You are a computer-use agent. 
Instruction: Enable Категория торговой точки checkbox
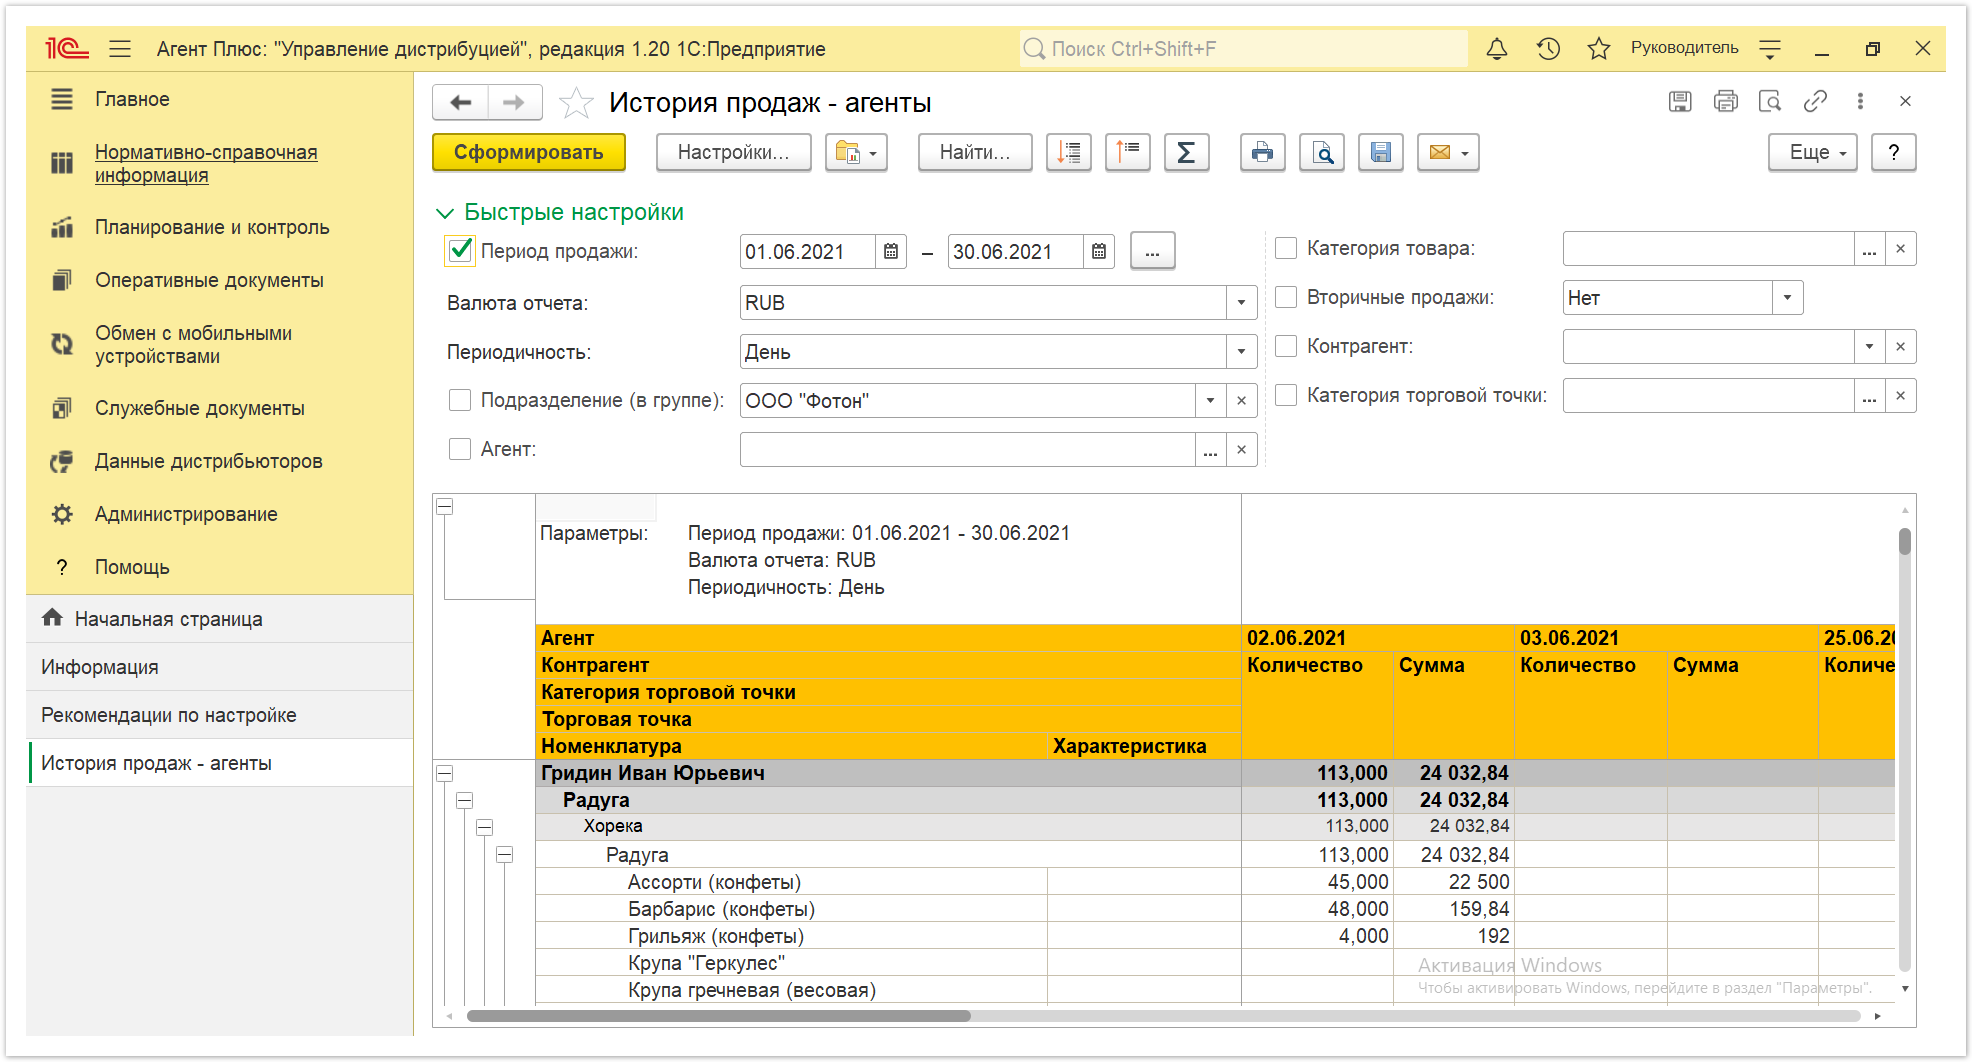(1286, 395)
